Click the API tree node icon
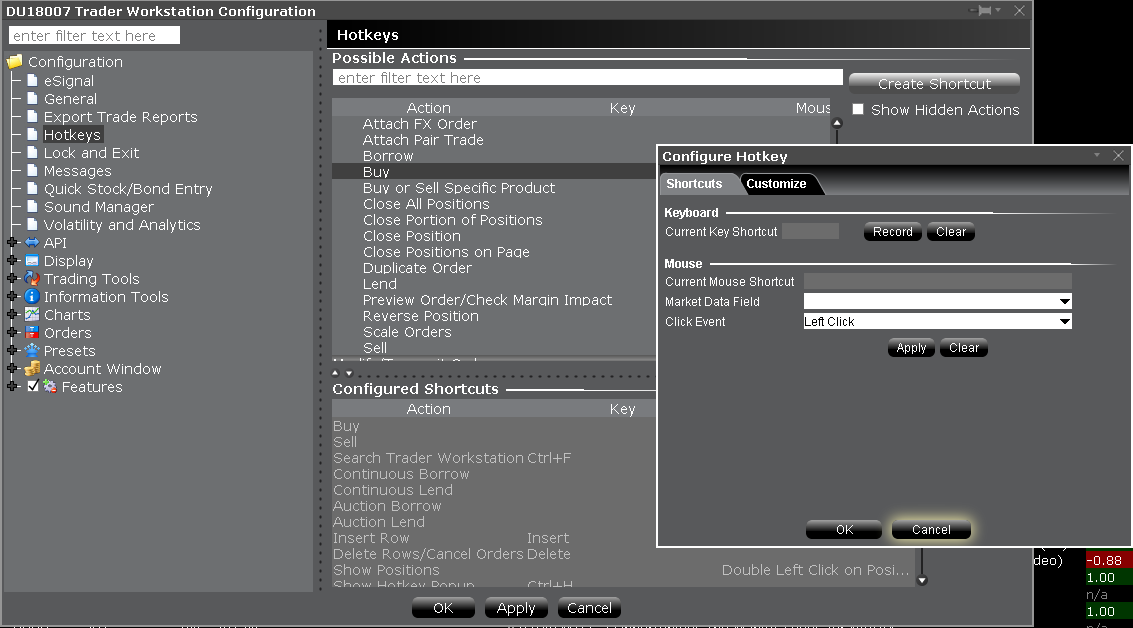1133x628 pixels. pyautogui.click(x=32, y=243)
